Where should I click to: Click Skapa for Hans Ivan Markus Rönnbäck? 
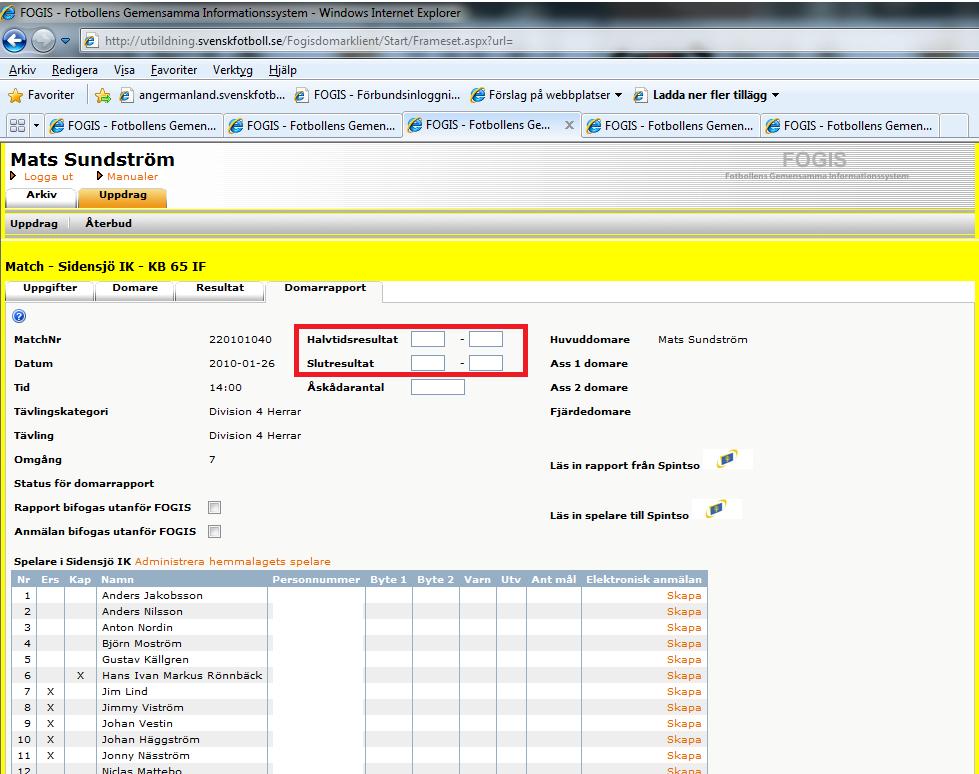point(684,675)
